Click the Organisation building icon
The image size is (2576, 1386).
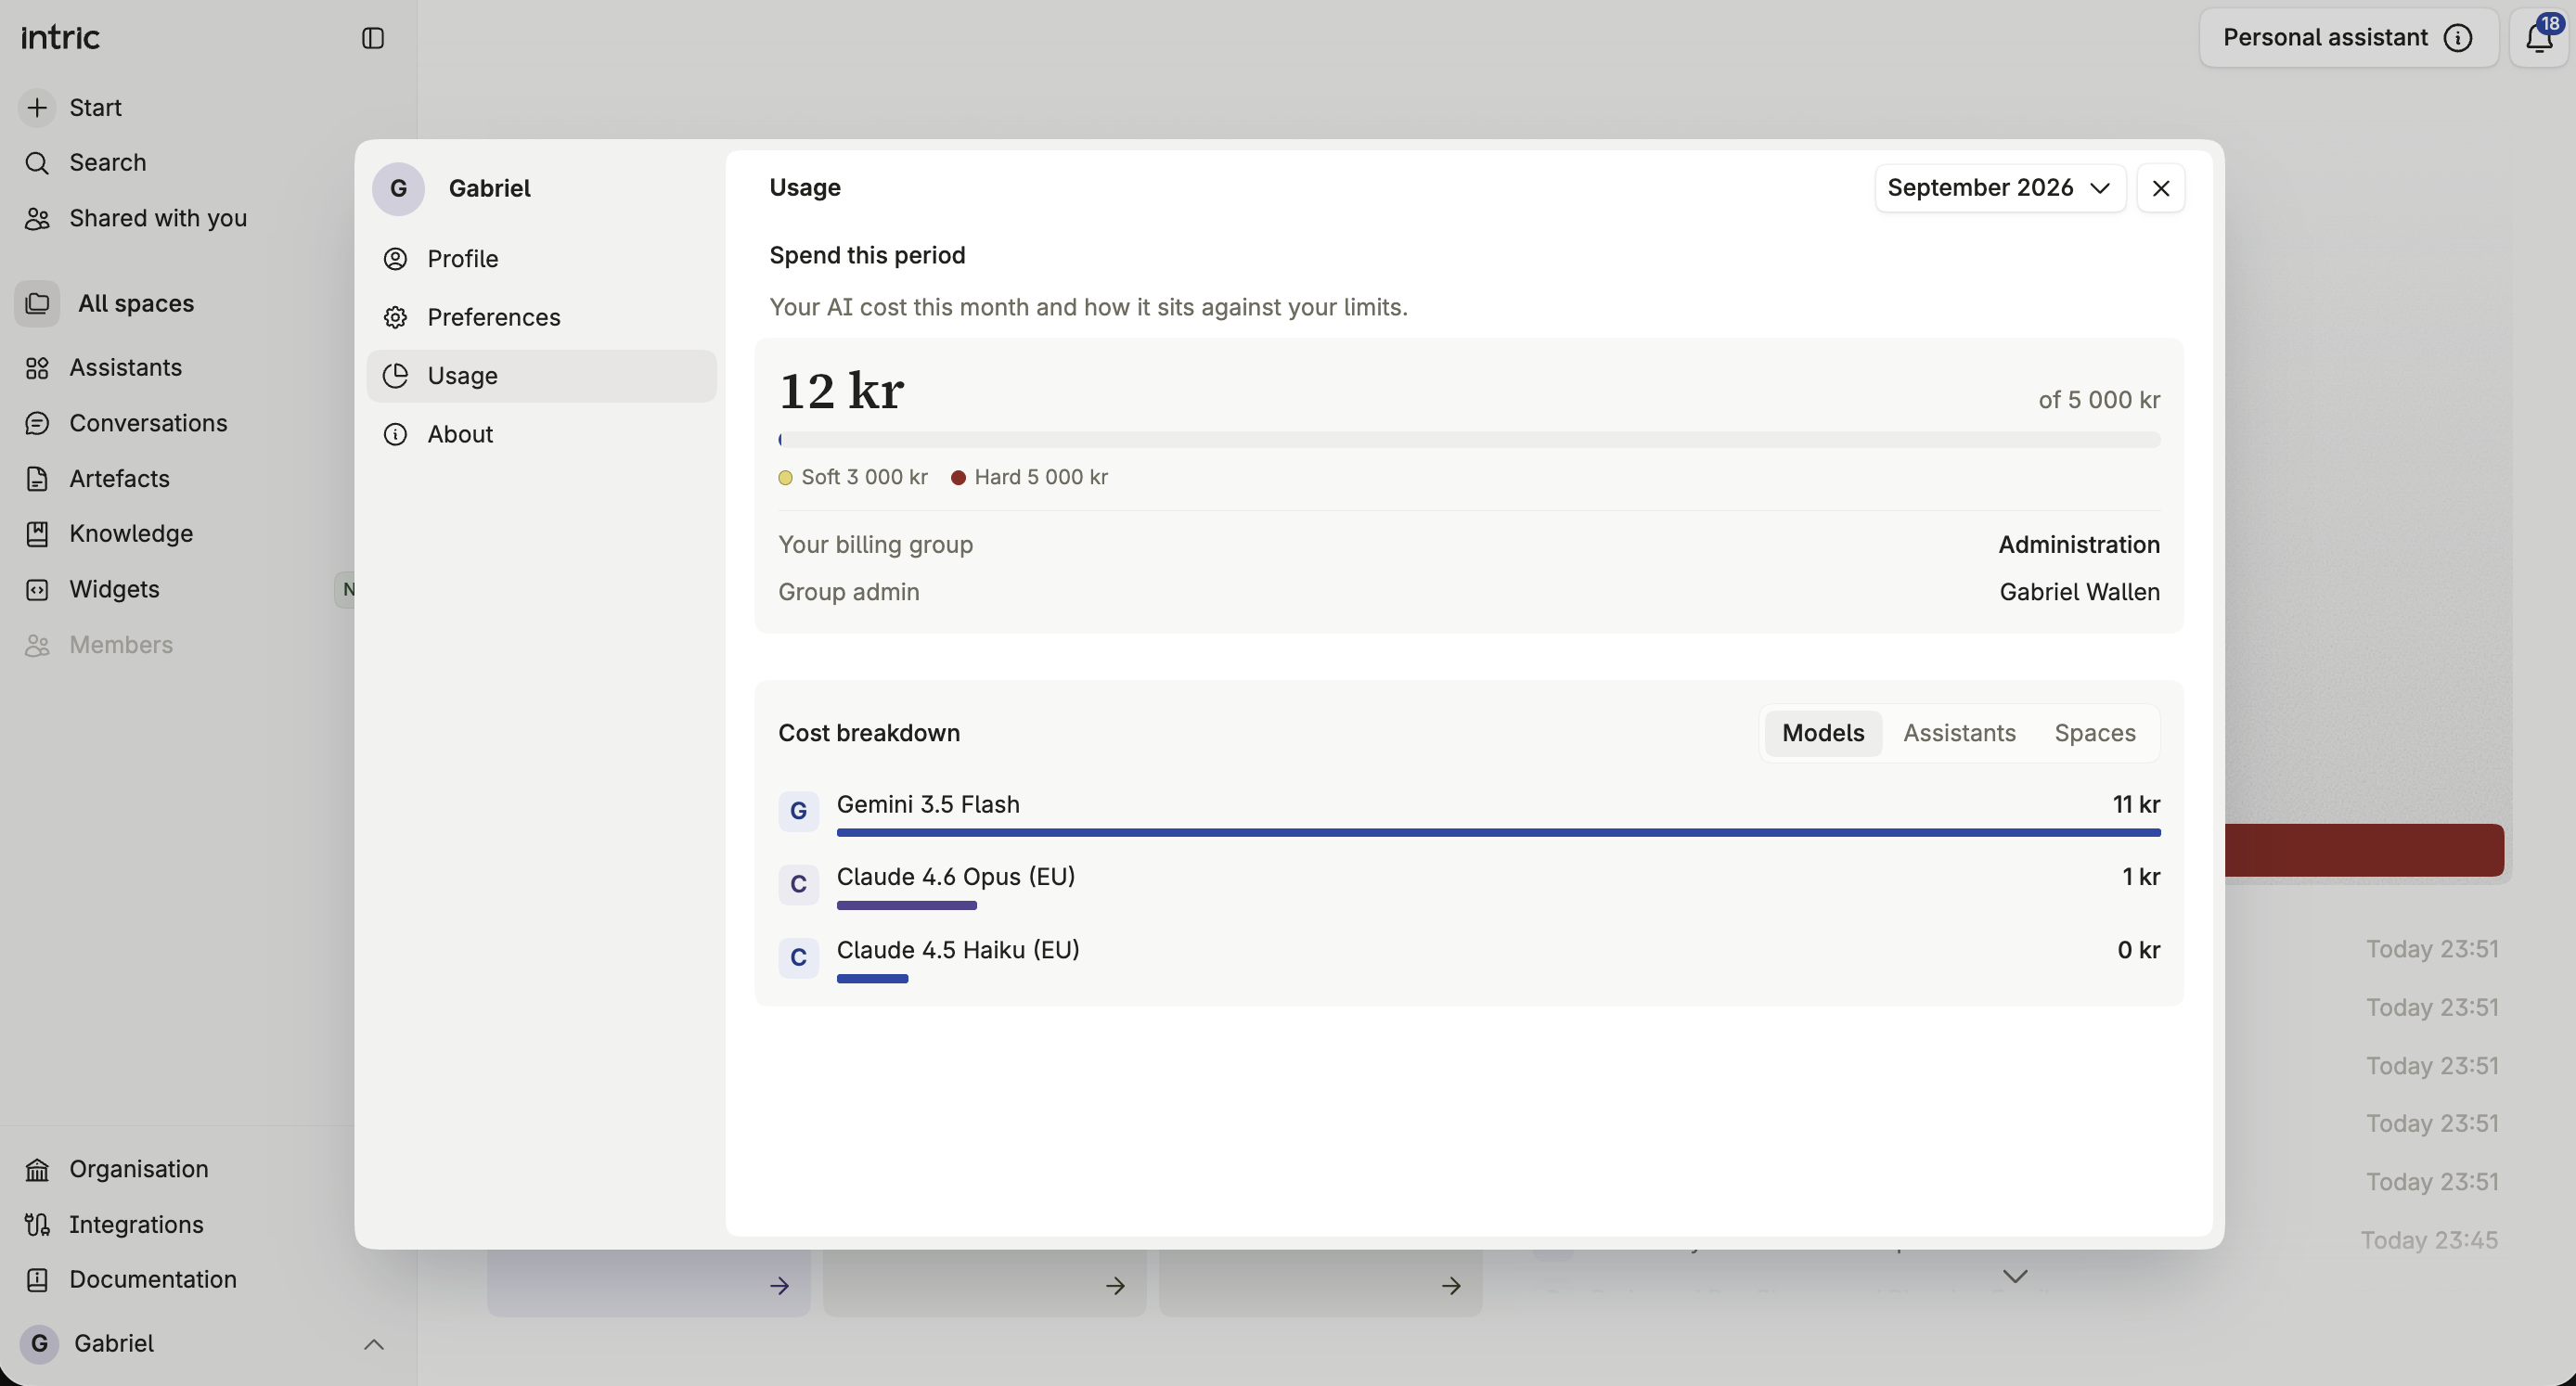pyautogui.click(x=37, y=1170)
